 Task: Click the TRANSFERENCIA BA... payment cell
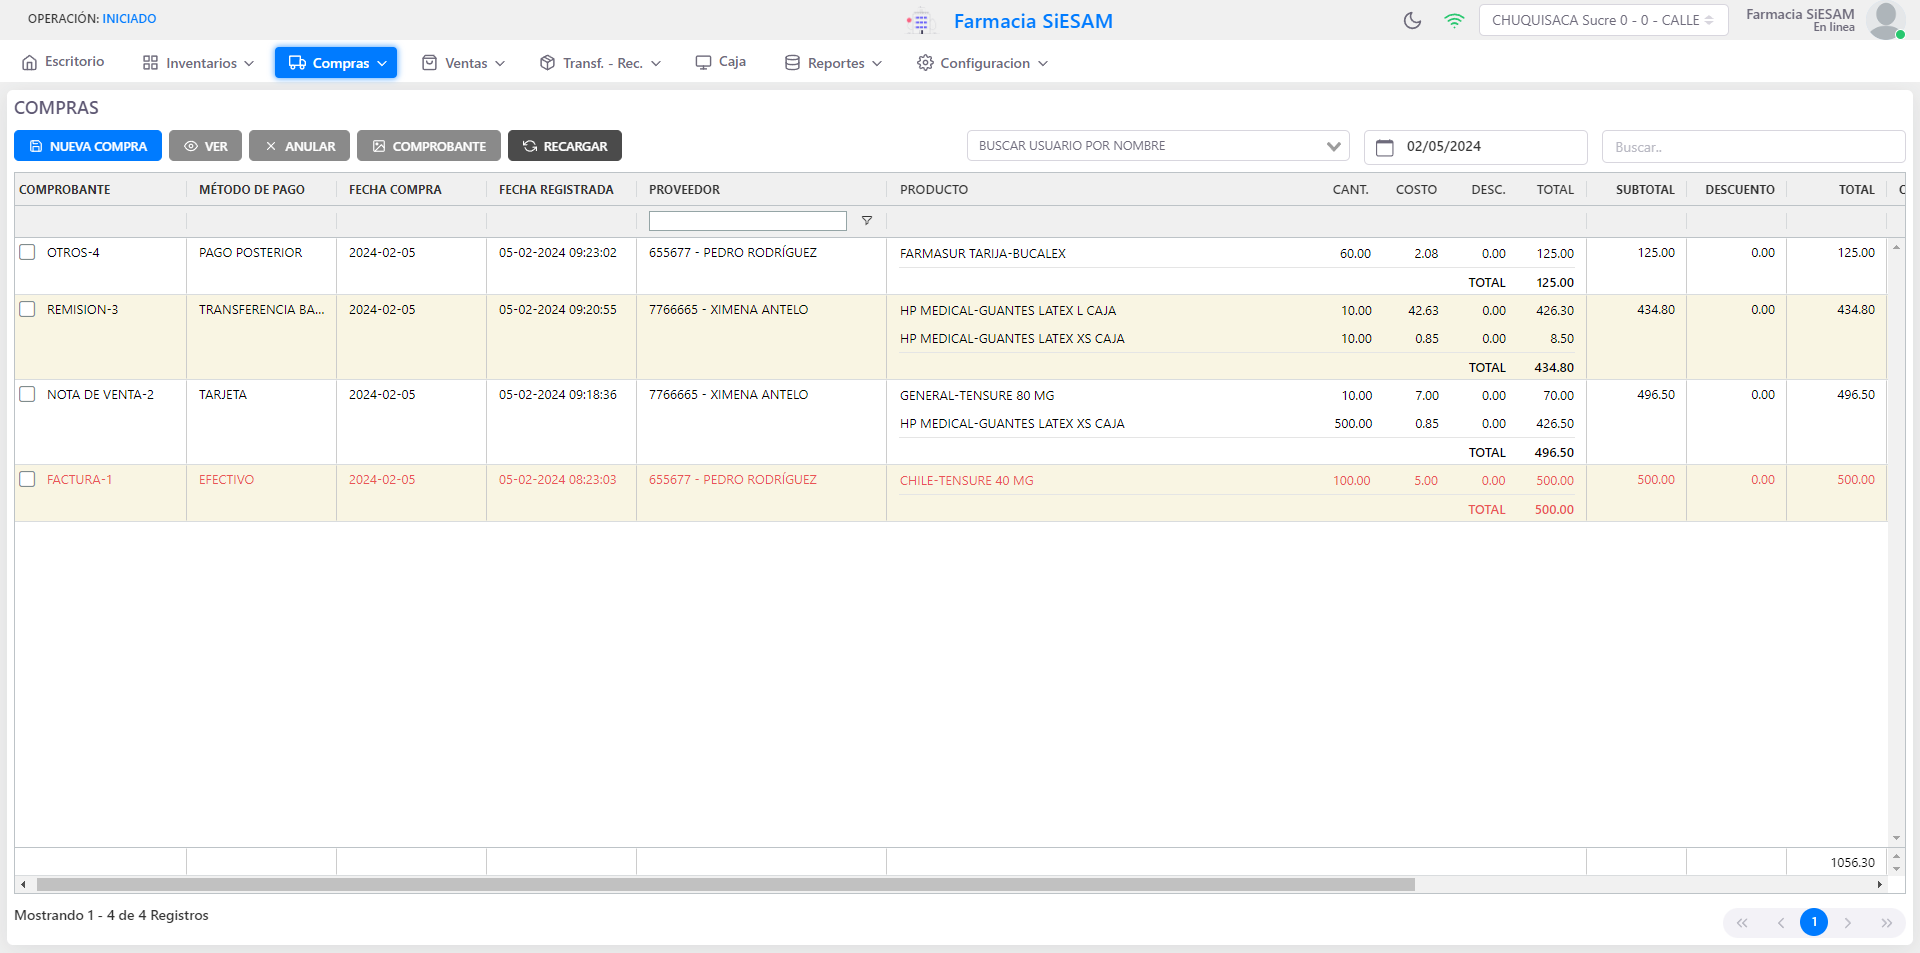(x=262, y=310)
